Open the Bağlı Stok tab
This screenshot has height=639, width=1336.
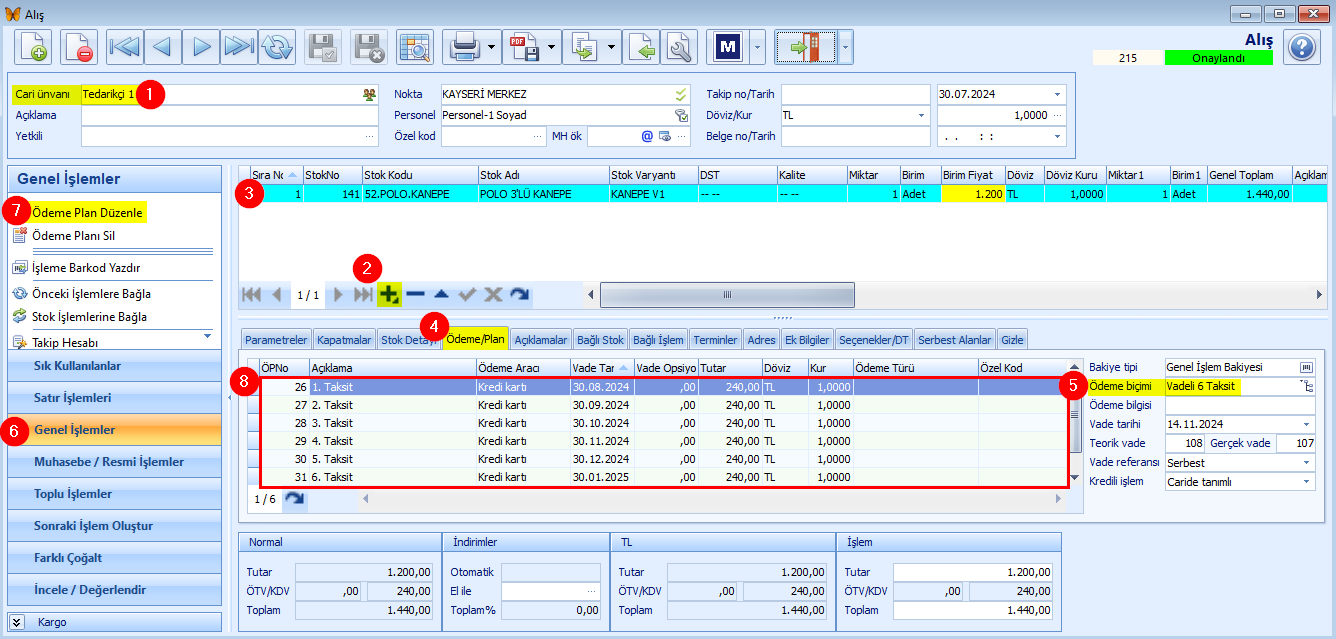[601, 339]
